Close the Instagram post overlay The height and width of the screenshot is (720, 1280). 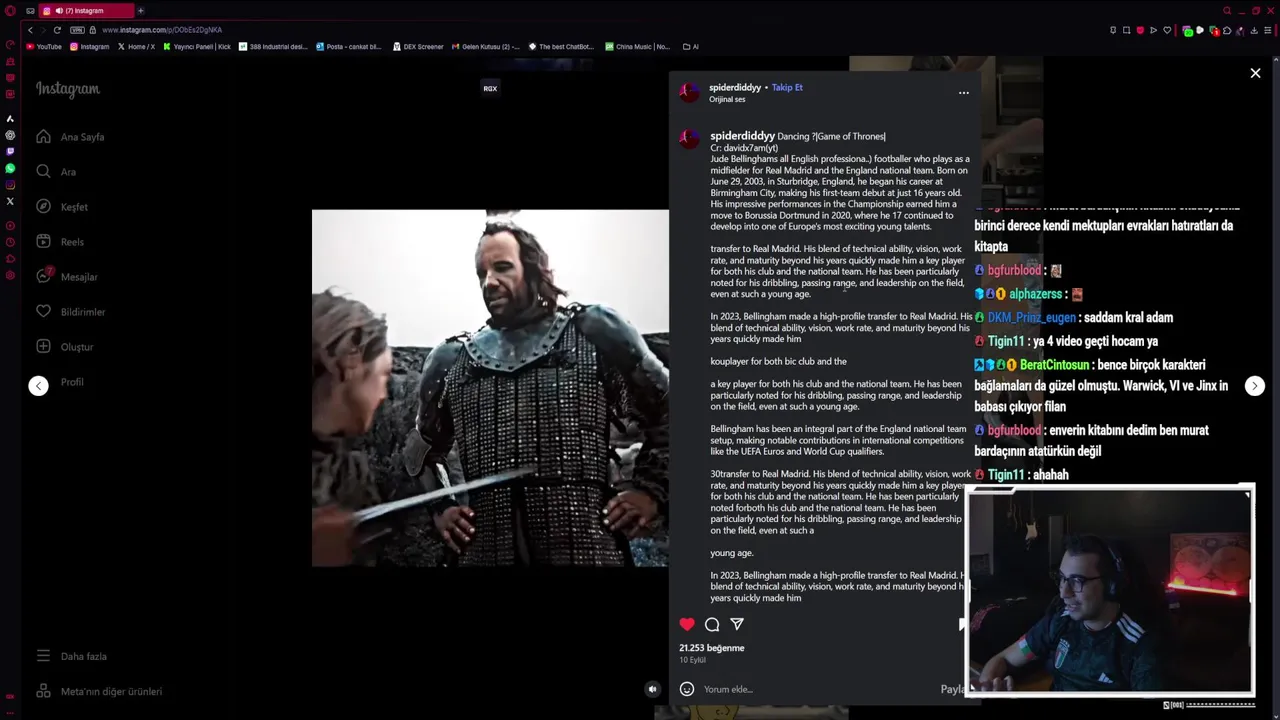click(1255, 73)
